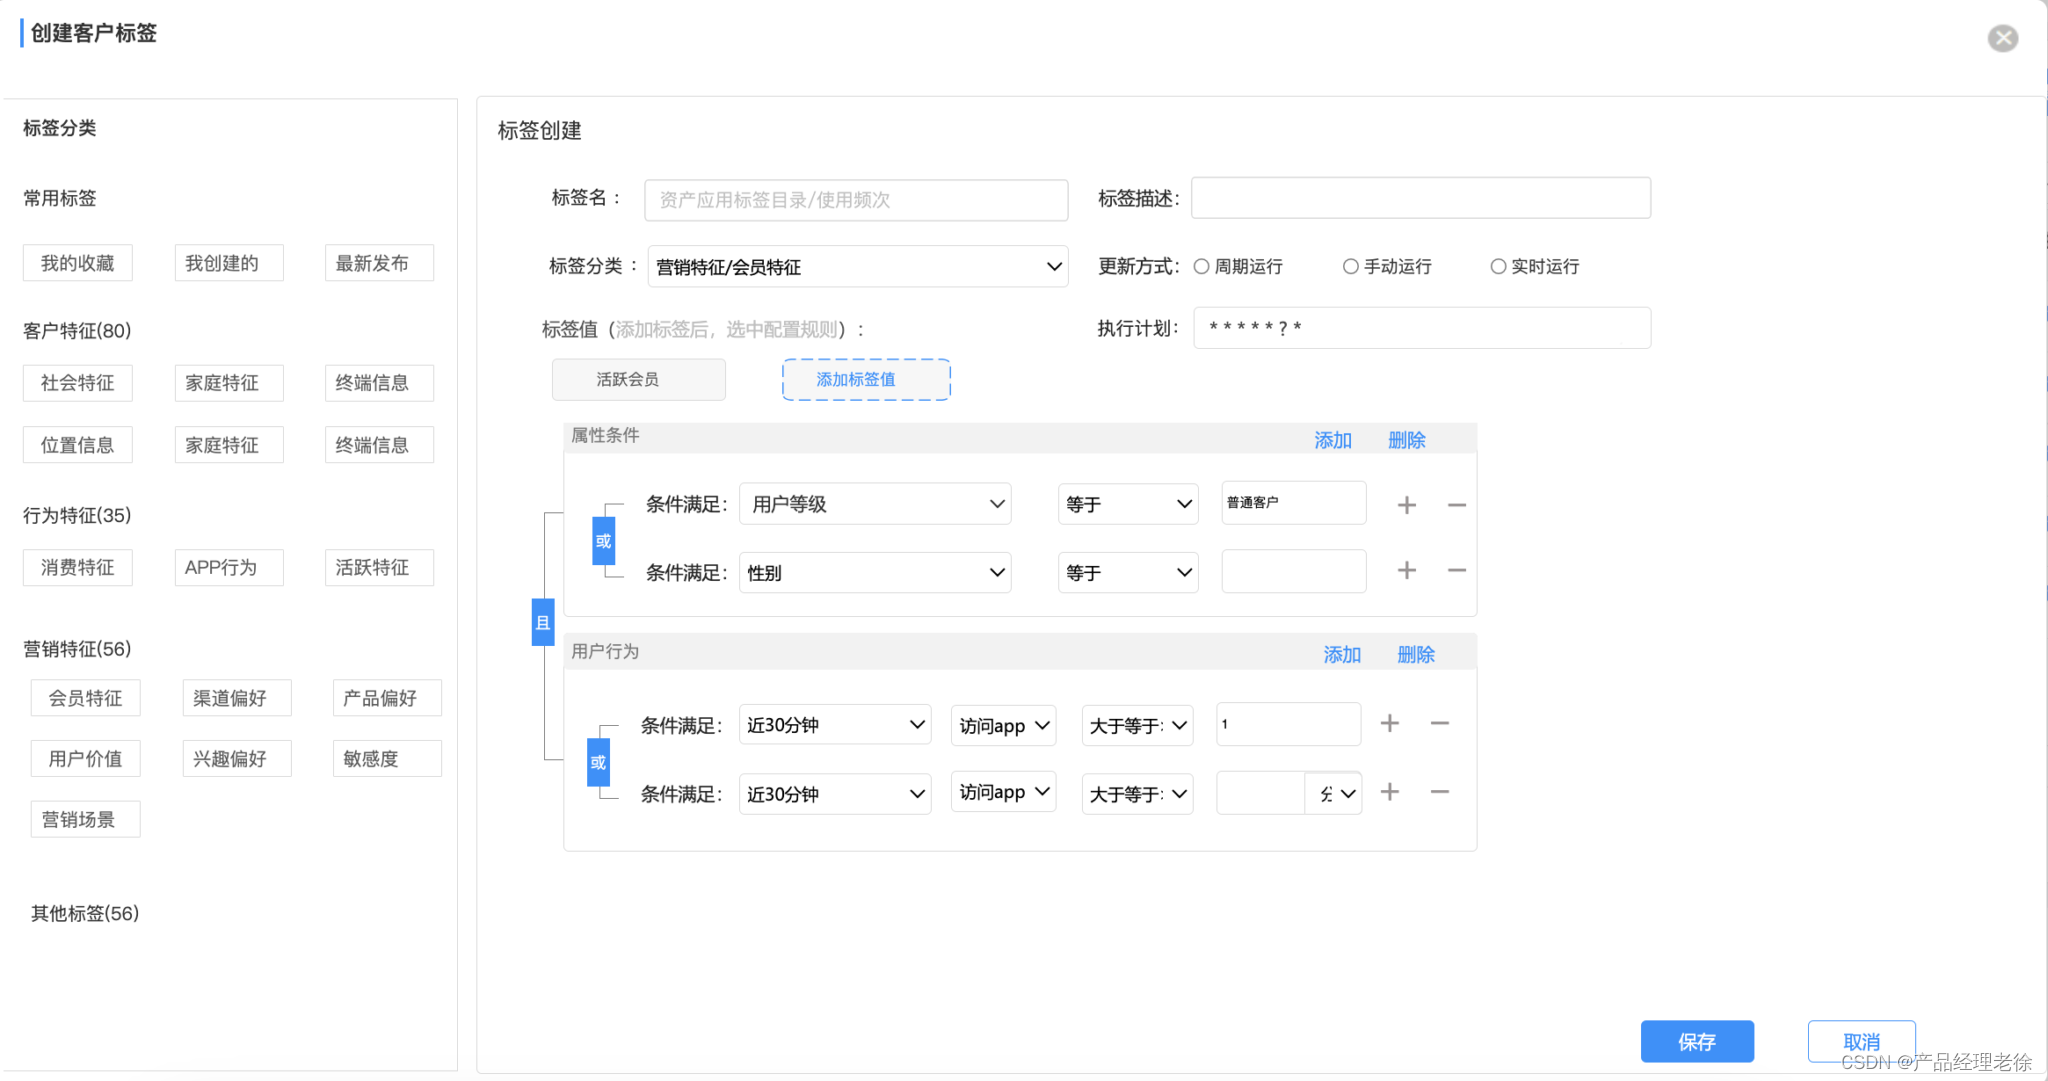This screenshot has height=1081, width=2048.
Task: Open the first 访问app behavior dropdown
Action: [x=1003, y=725]
